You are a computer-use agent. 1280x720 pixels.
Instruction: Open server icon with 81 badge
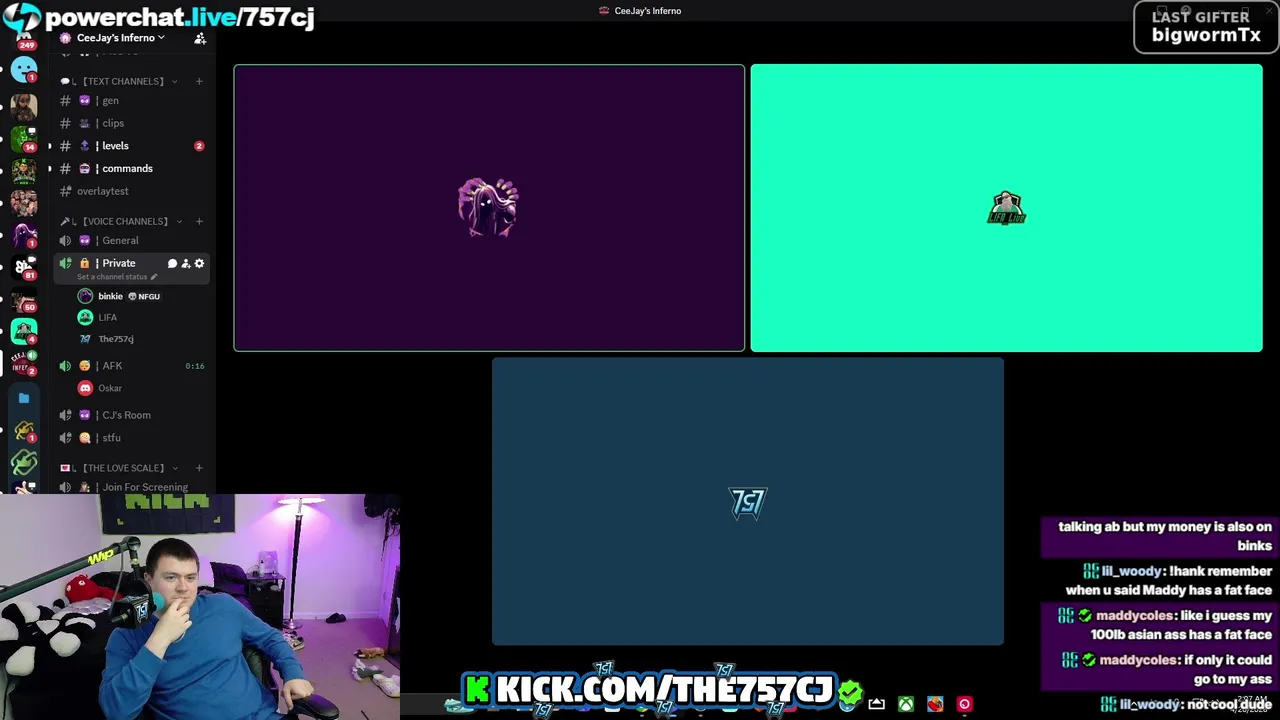click(24, 266)
